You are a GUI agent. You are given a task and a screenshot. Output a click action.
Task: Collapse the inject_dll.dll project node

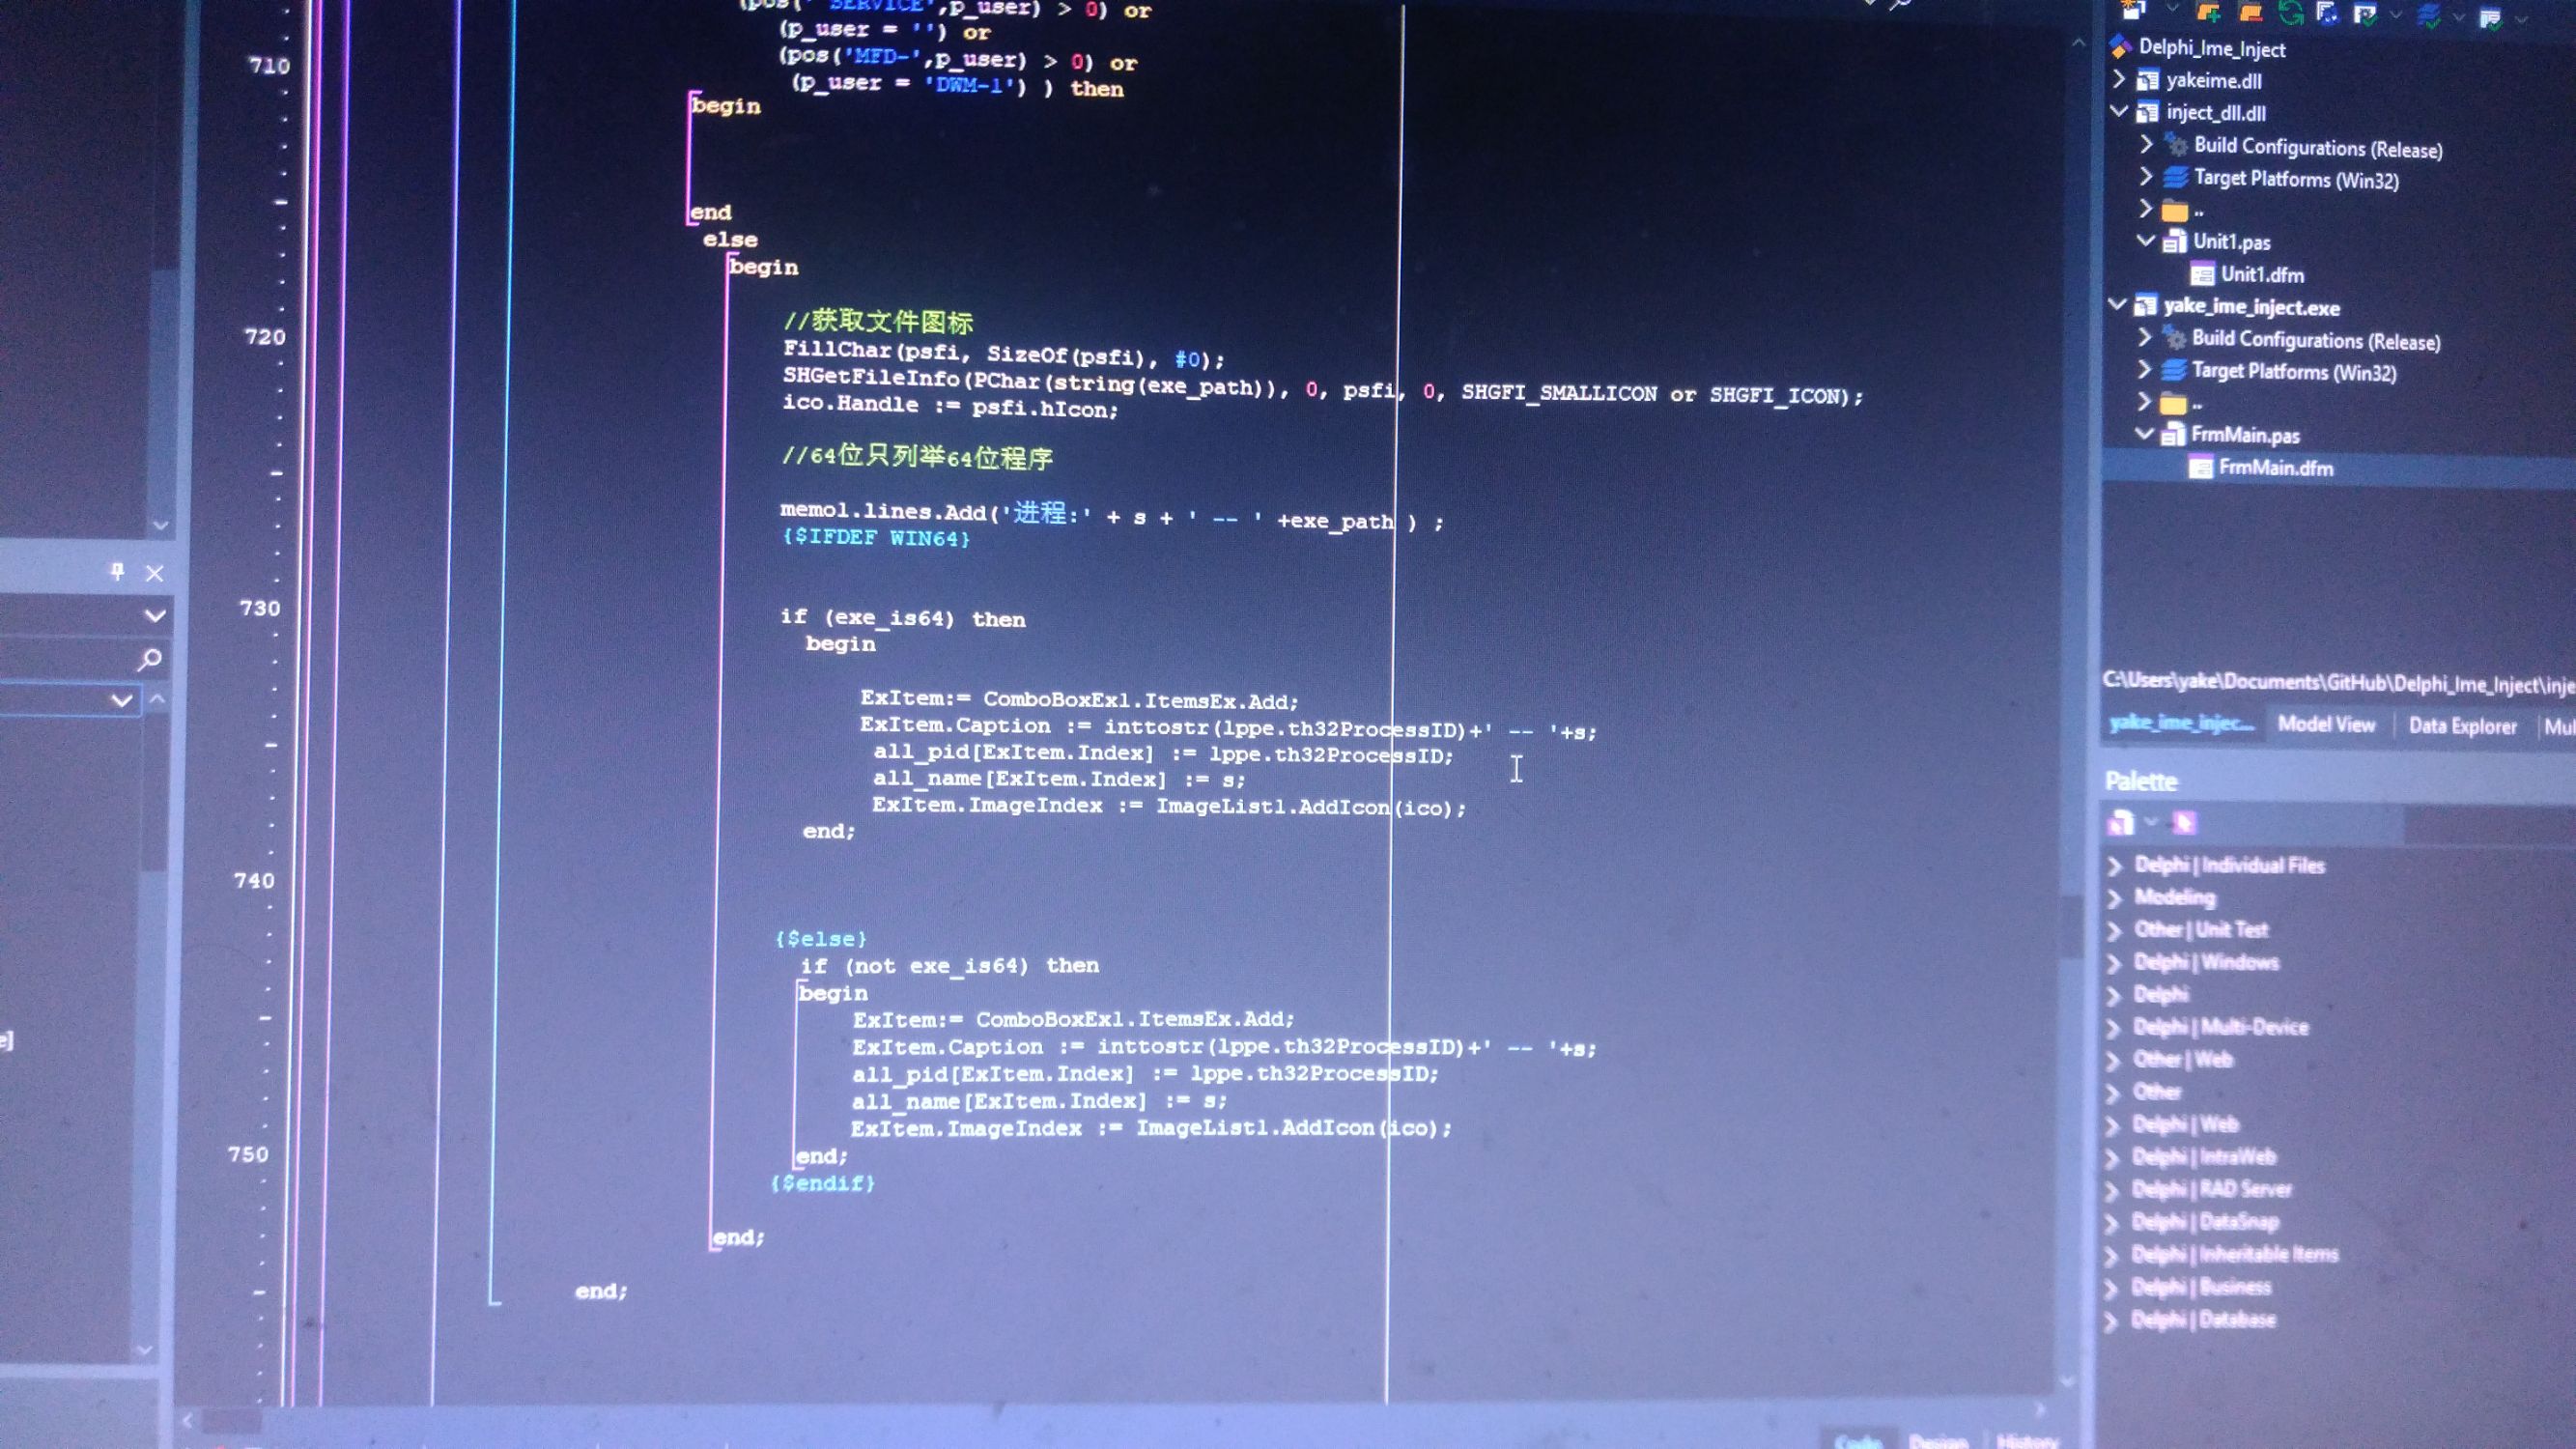[x=2119, y=111]
